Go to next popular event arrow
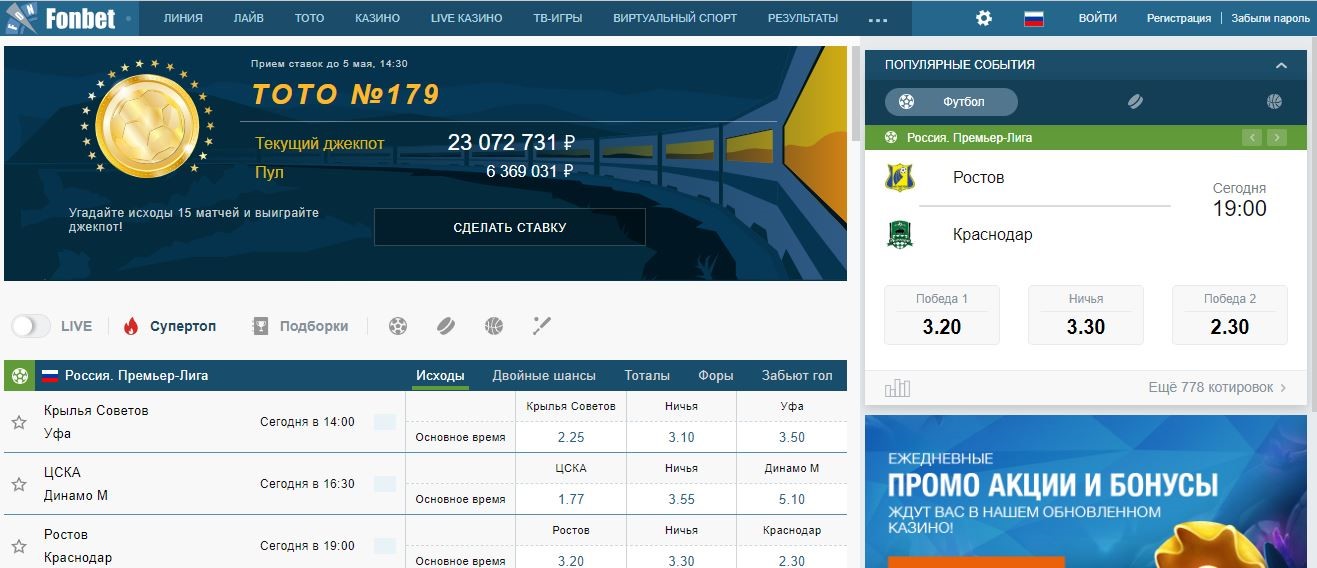This screenshot has width=1317, height=568. 1276,137
